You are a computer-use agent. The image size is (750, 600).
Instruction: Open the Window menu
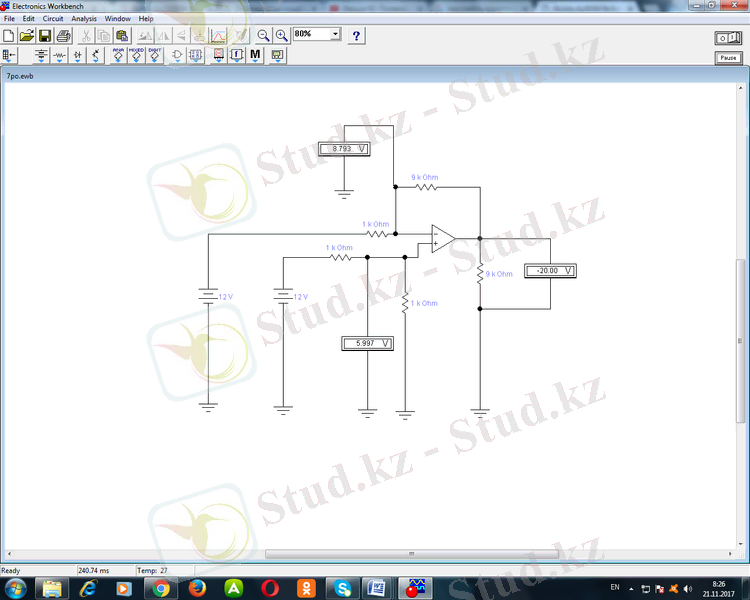pos(118,19)
